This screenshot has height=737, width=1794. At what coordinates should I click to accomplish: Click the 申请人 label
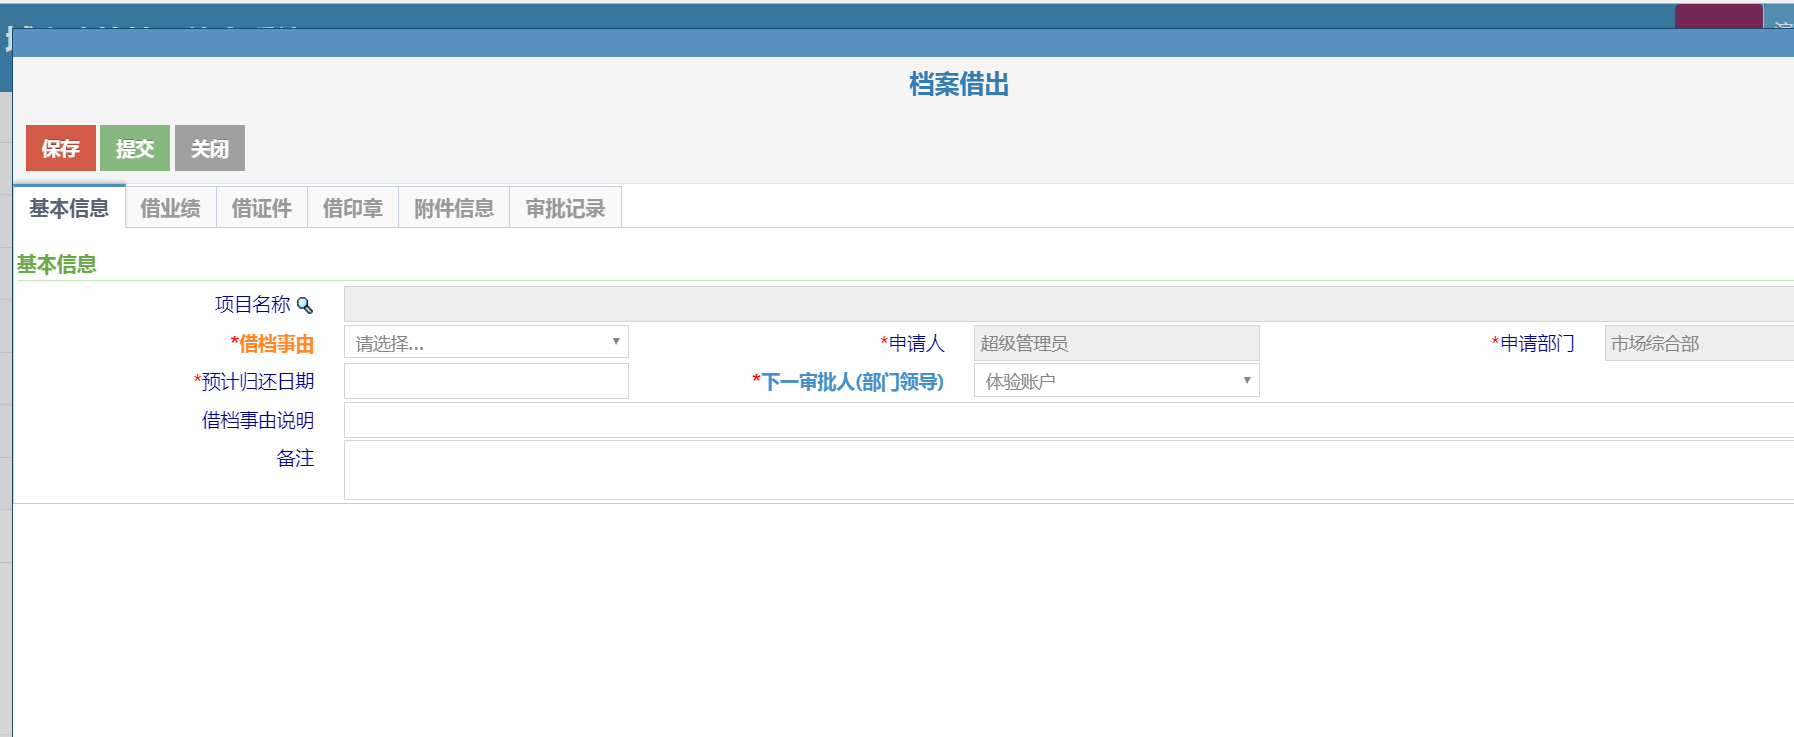click(x=912, y=343)
